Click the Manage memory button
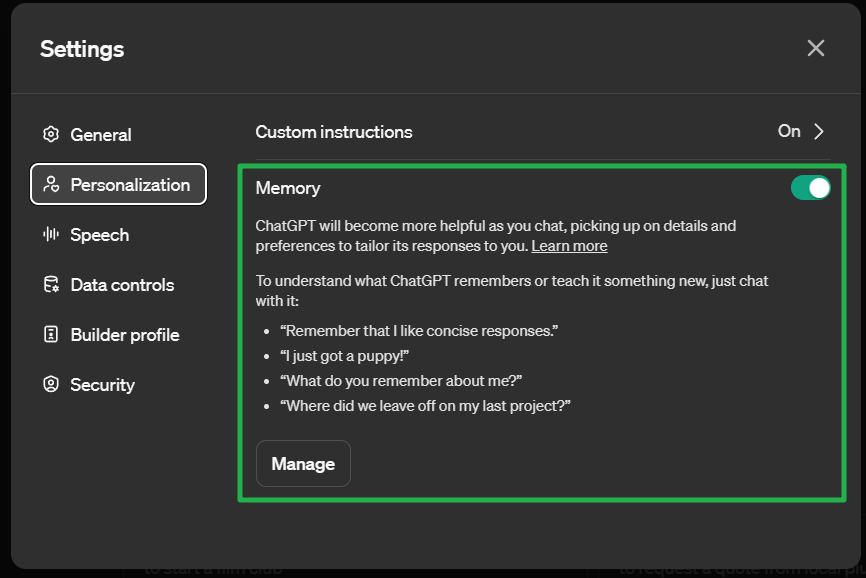Viewport: 866px width, 578px height. click(303, 464)
